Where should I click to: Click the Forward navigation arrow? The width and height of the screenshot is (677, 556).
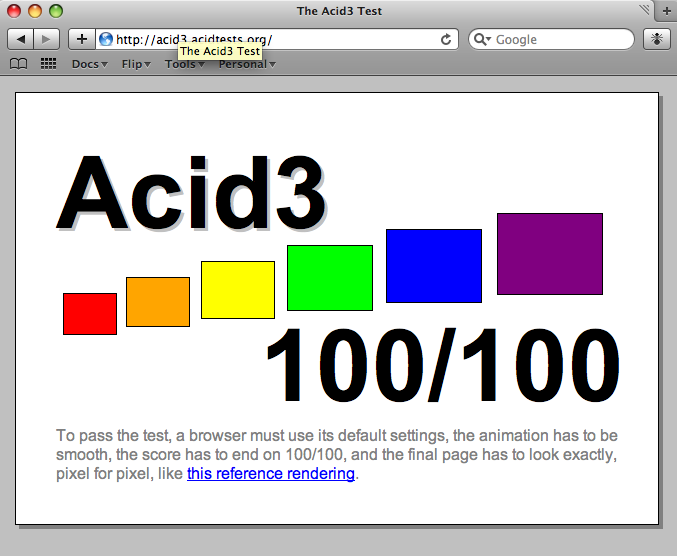[47, 39]
